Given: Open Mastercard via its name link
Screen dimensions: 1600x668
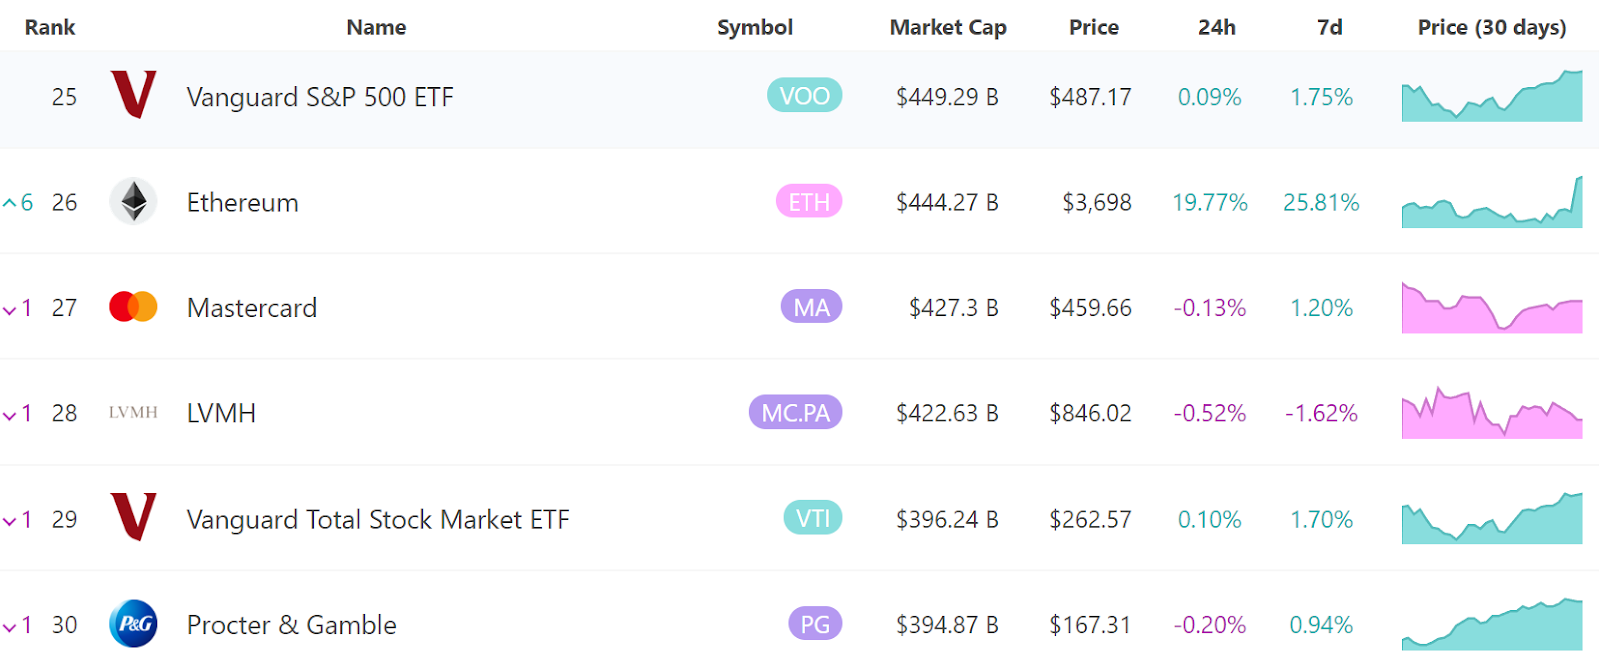Looking at the screenshot, I should pos(251,307).
